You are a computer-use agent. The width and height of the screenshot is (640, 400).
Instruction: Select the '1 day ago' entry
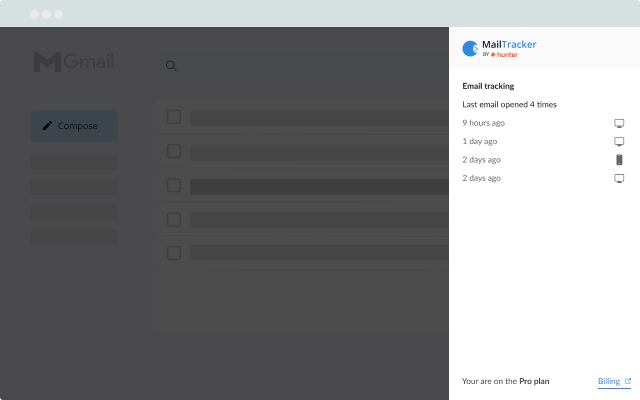(480, 141)
